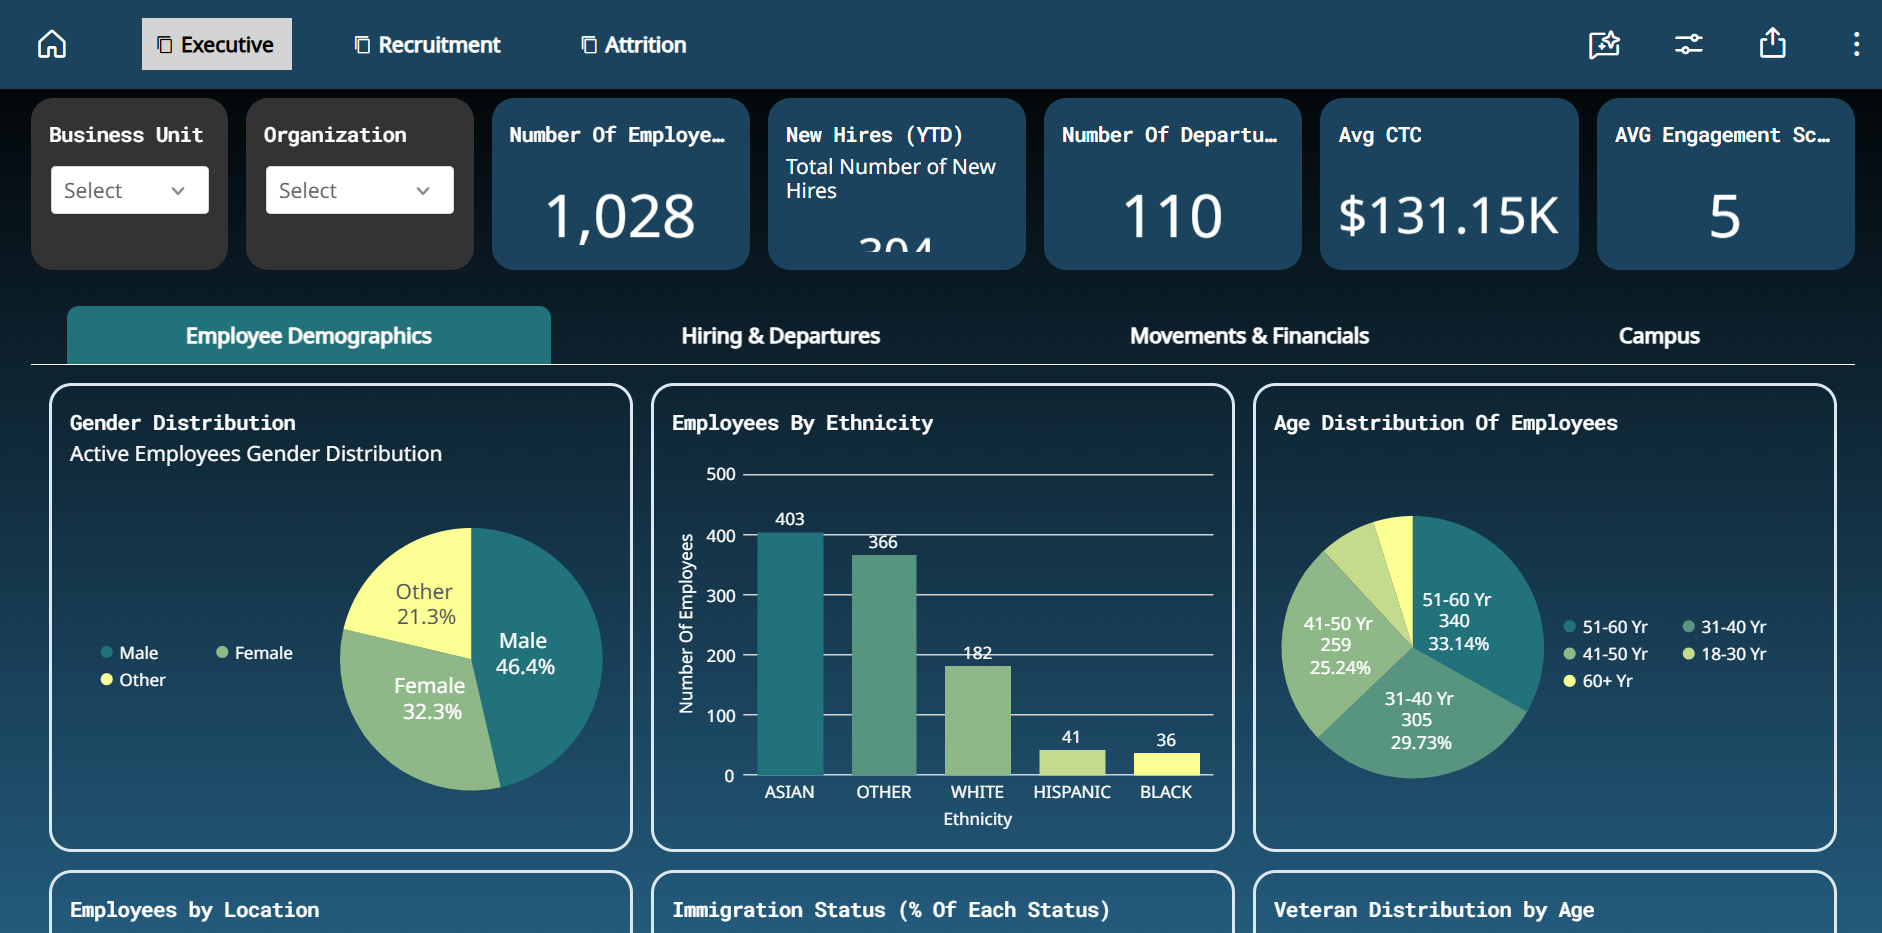Go to the Home icon
Image resolution: width=1882 pixels, height=933 pixels.
[52, 44]
